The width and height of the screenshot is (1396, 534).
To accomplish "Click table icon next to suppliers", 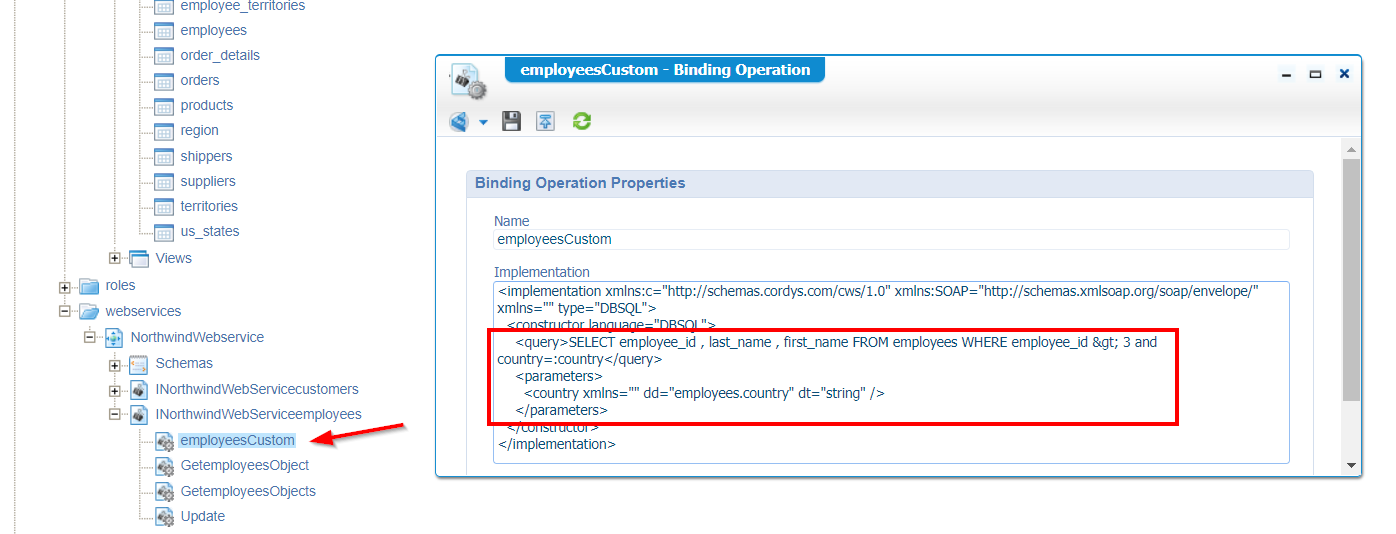I will [164, 182].
